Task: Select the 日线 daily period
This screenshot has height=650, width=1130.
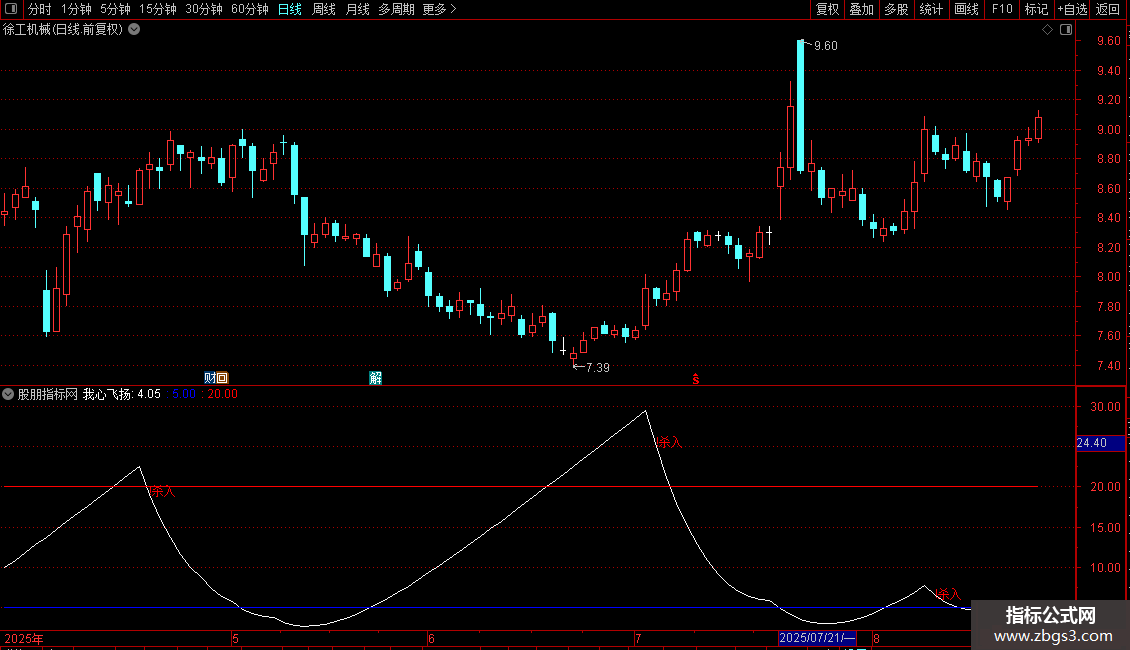Action: tap(290, 9)
